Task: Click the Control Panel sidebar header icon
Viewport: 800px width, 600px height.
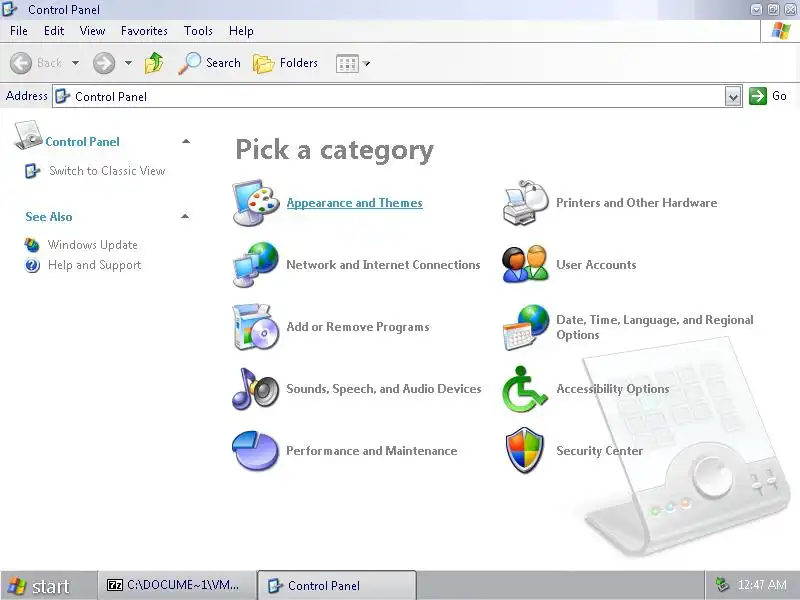Action: [x=28, y=135]
